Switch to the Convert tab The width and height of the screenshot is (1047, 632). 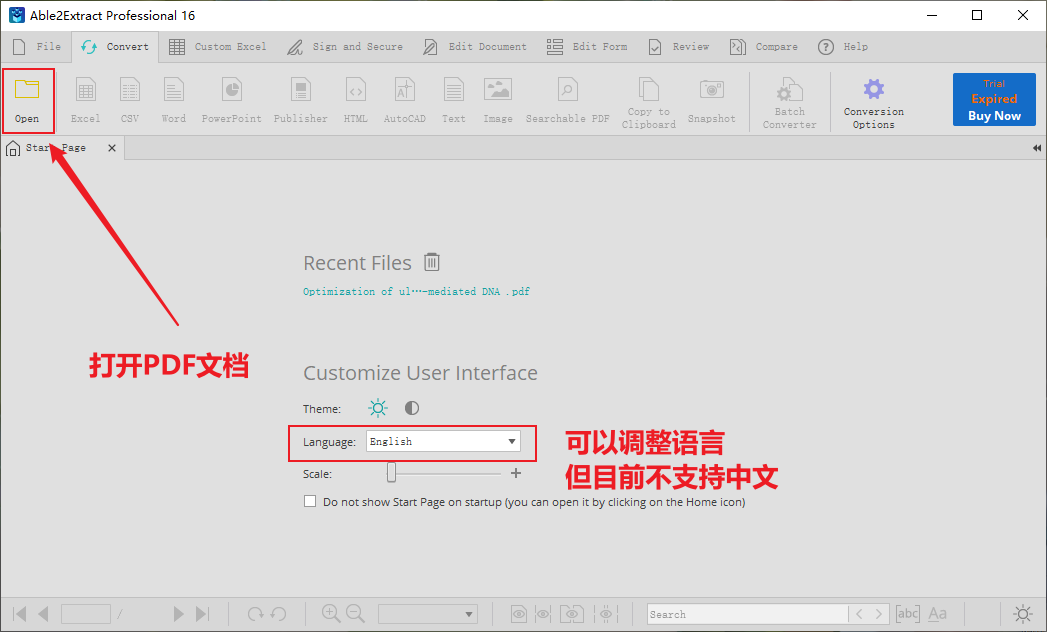pyautogui.click(x=115, y=47)
